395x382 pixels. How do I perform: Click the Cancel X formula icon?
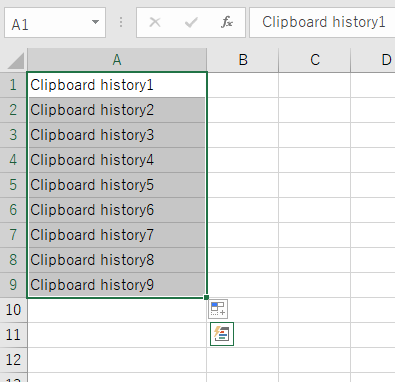[x=155, y=22]
